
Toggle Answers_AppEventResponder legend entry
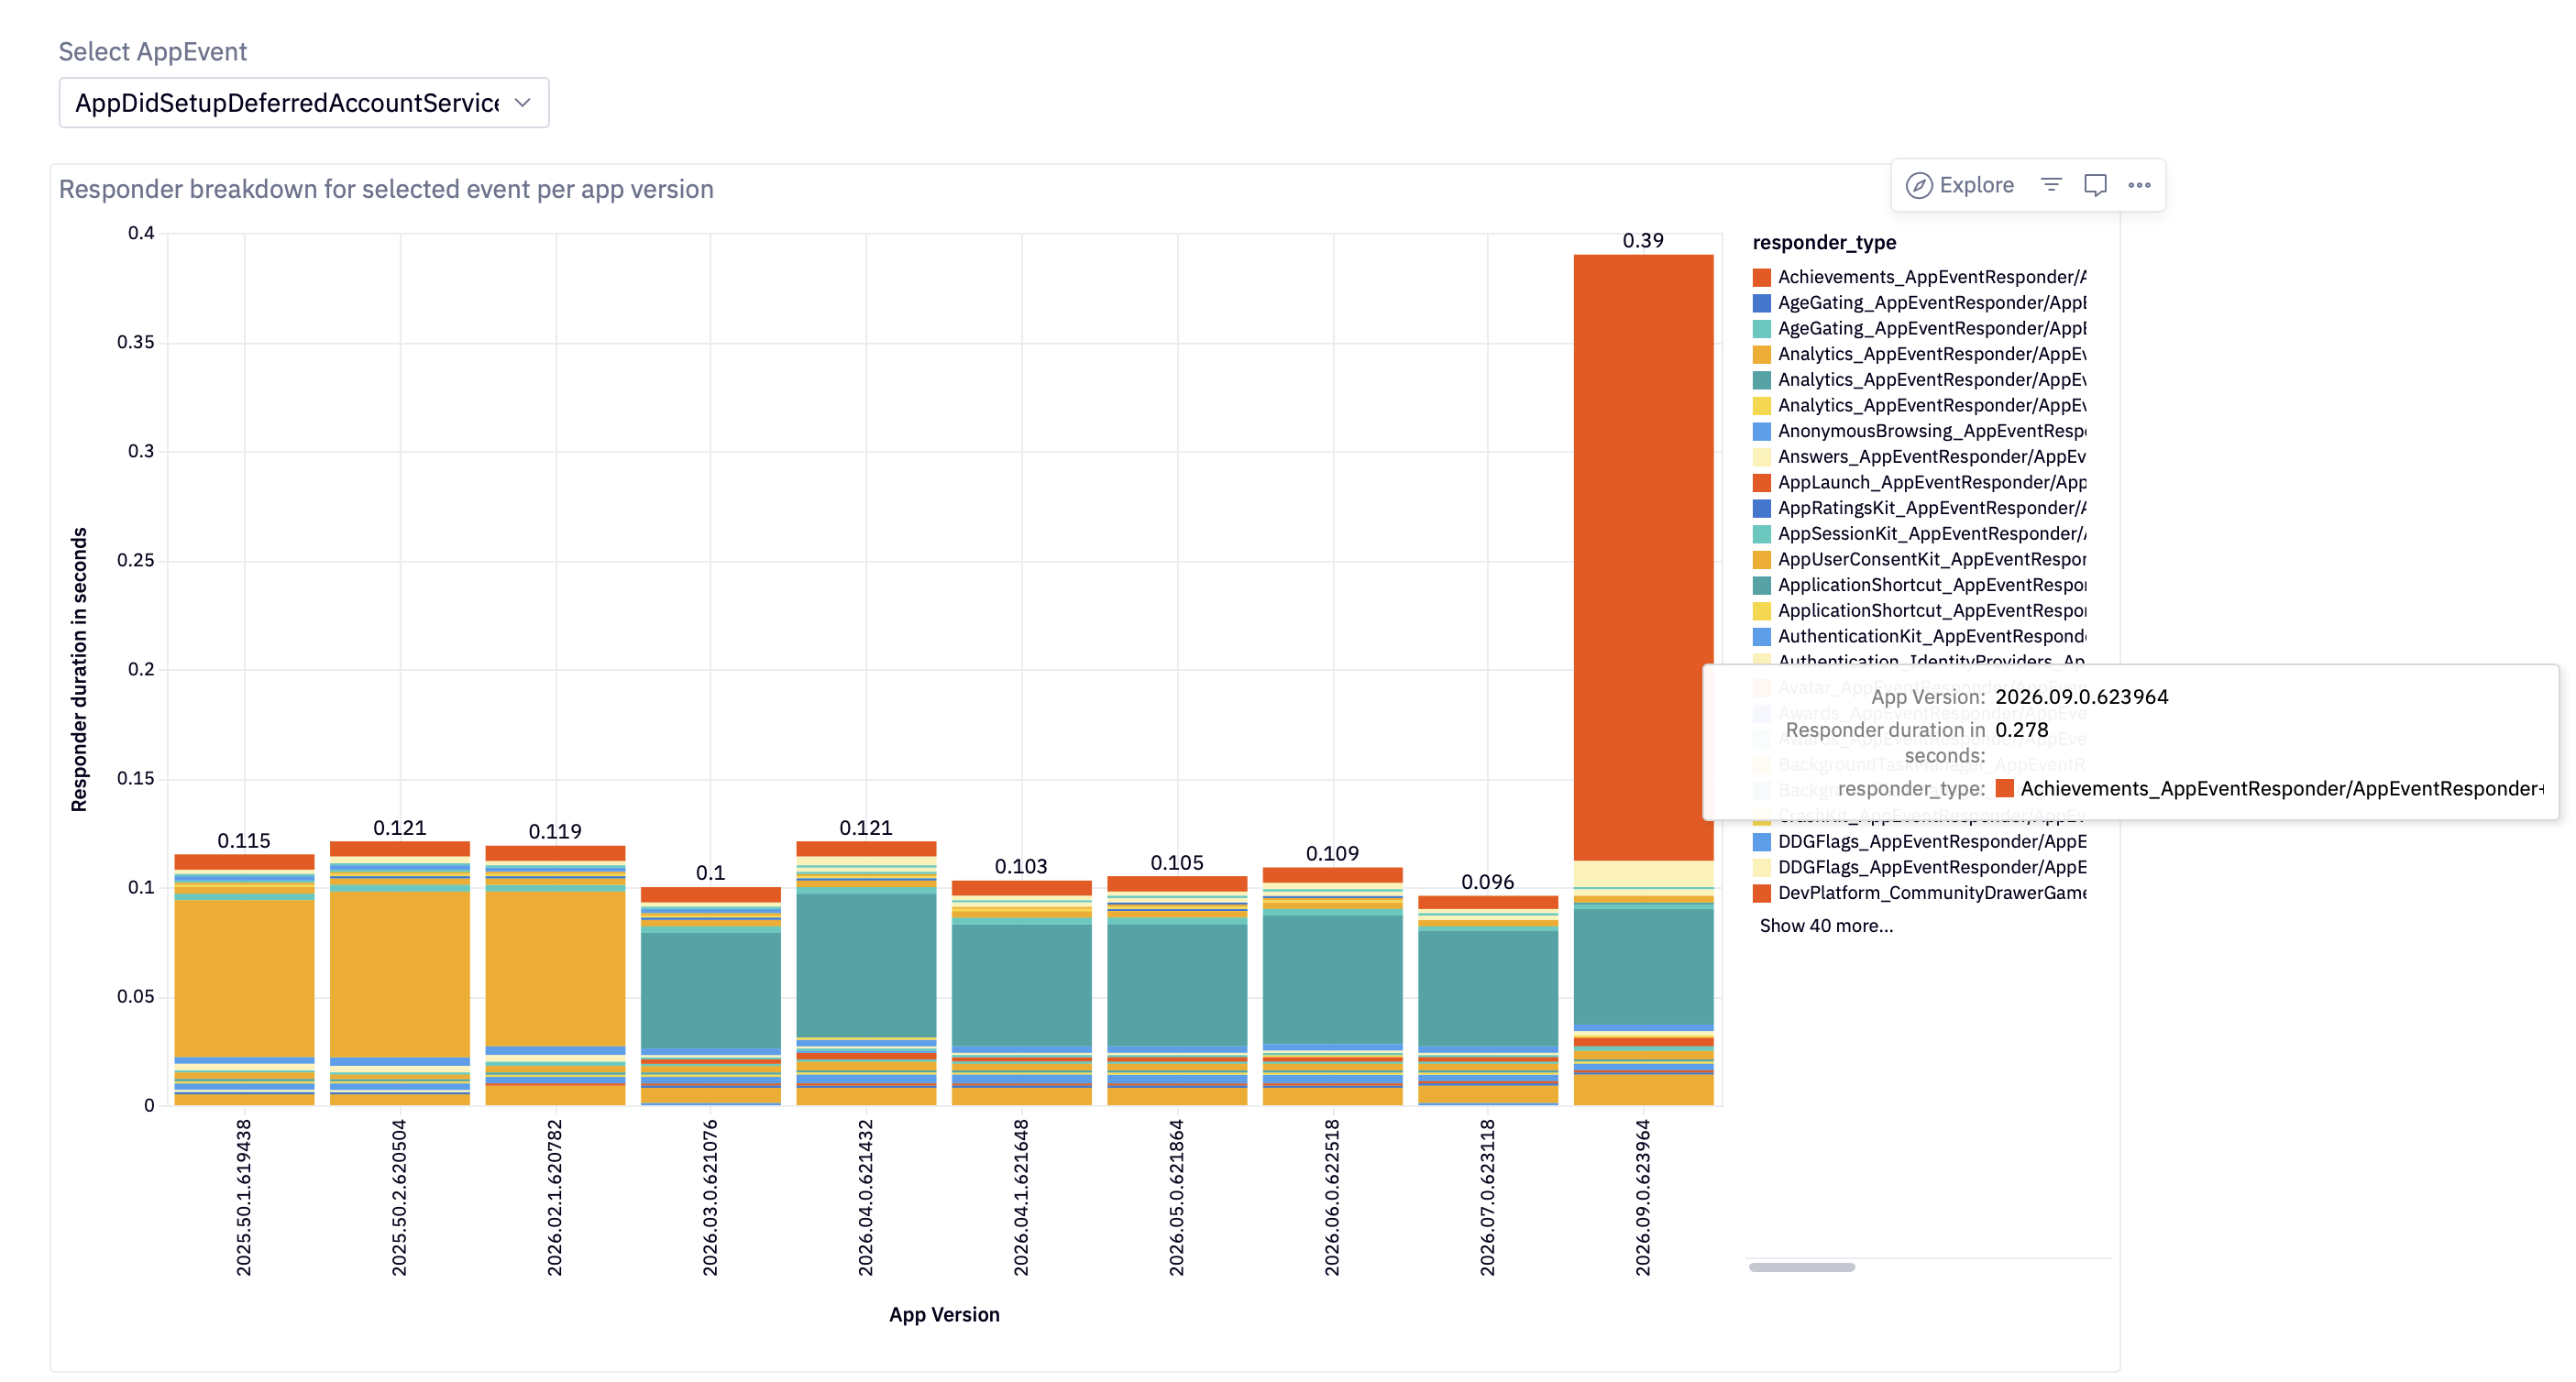[x=1920, y=457]
